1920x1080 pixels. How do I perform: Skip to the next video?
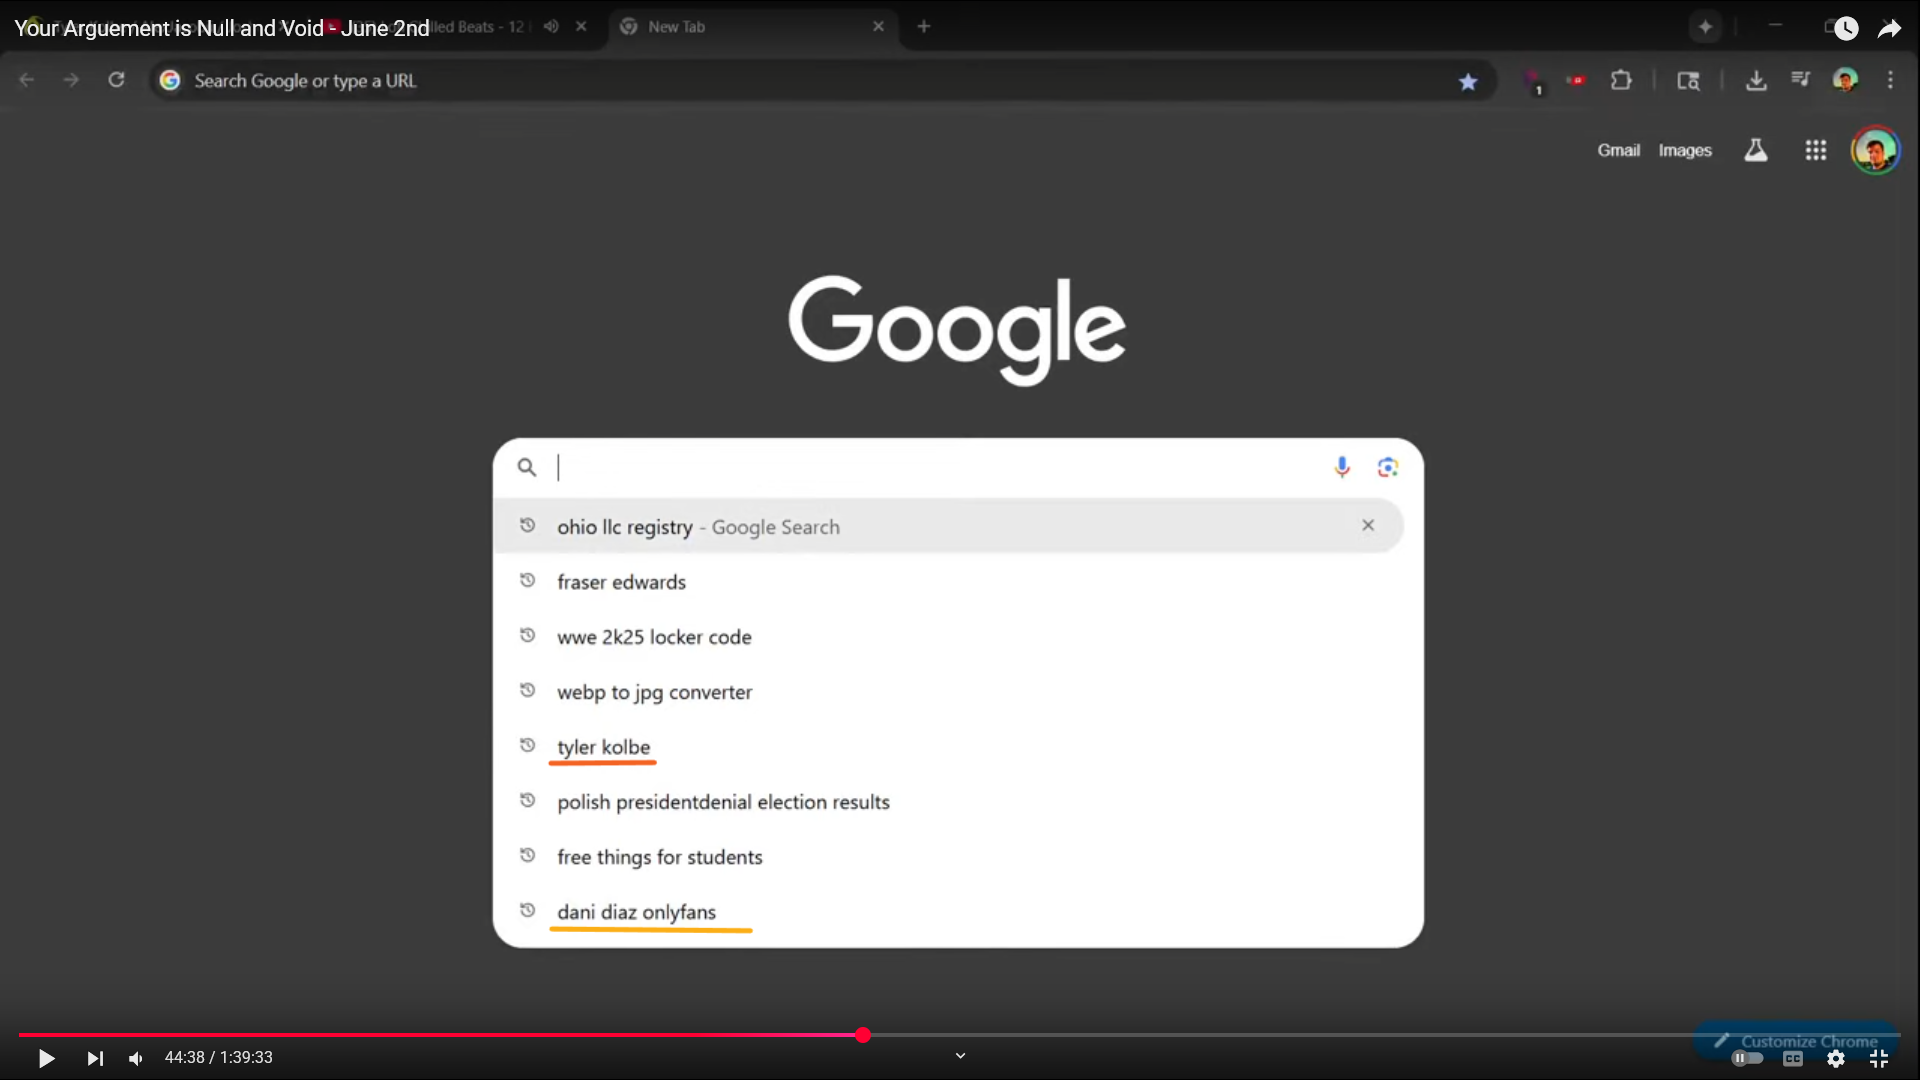point(95,1058)
